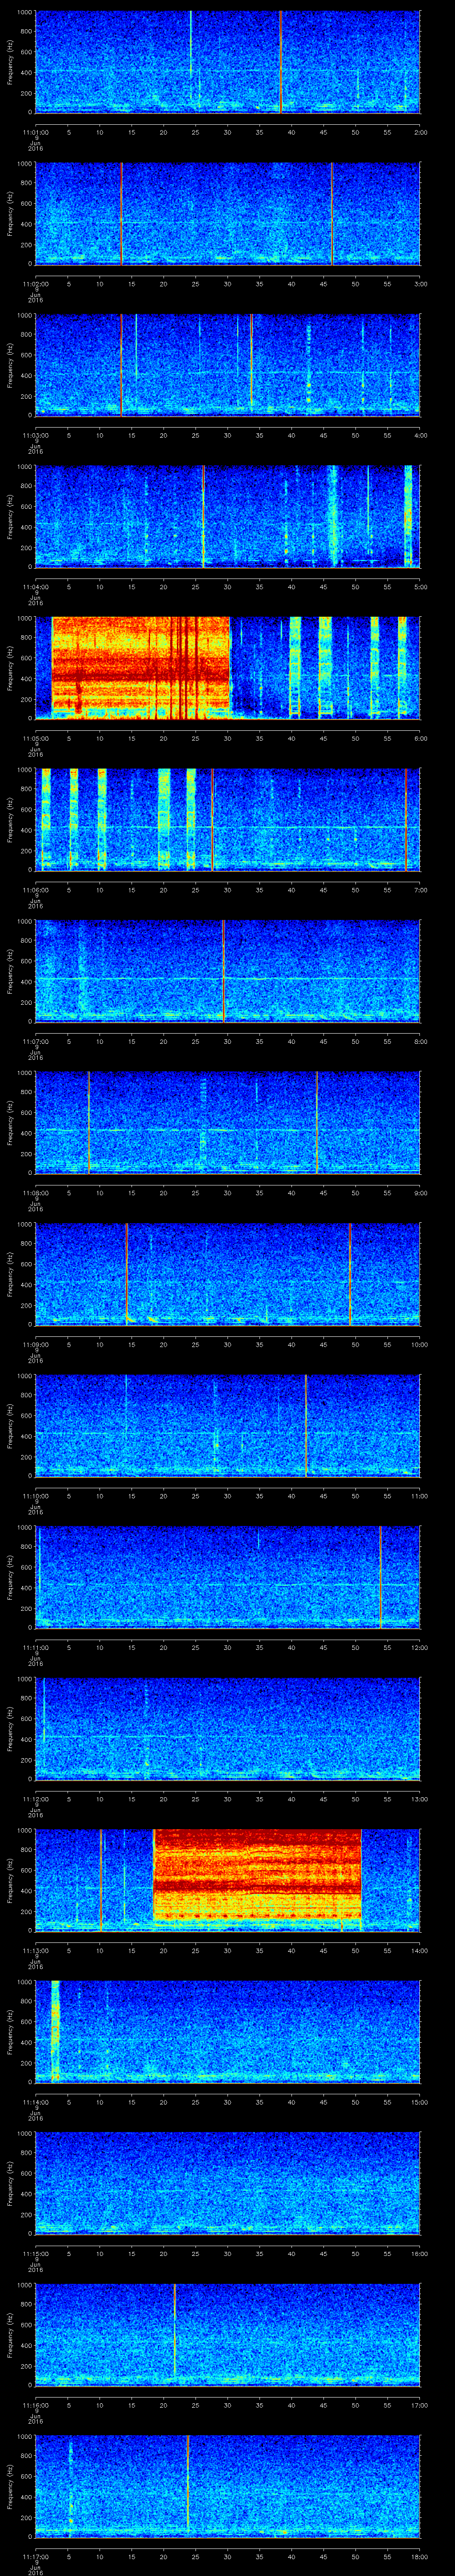The width and height of the screenshot is (455, 2576).
Task: Click the 11:16:00 start time label
Action: tap(36, 2405)
